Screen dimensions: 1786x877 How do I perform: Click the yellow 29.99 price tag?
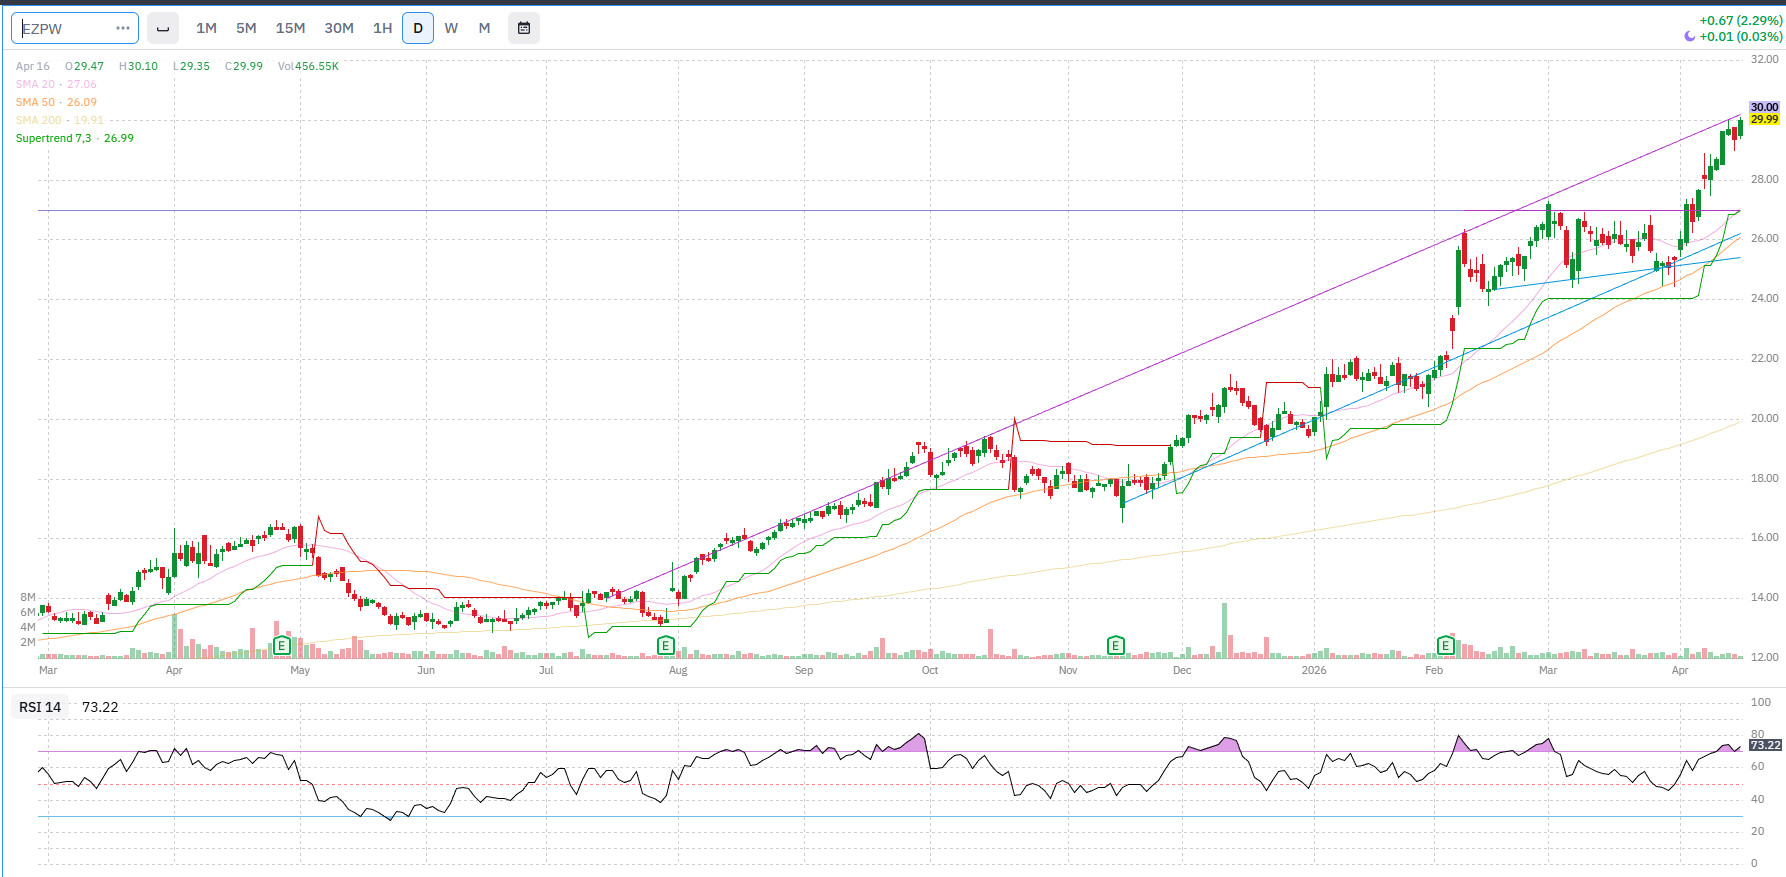pos(1764,120)
